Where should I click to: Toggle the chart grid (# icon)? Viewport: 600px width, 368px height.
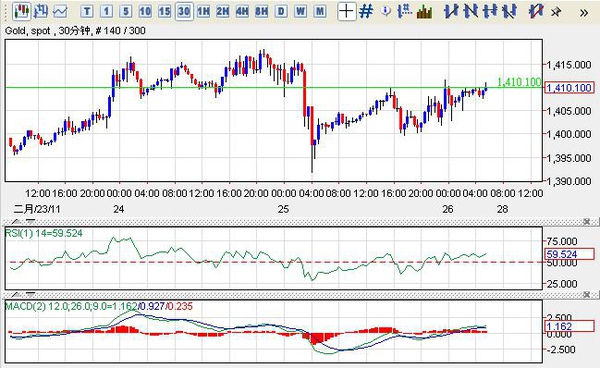point(366,11)
